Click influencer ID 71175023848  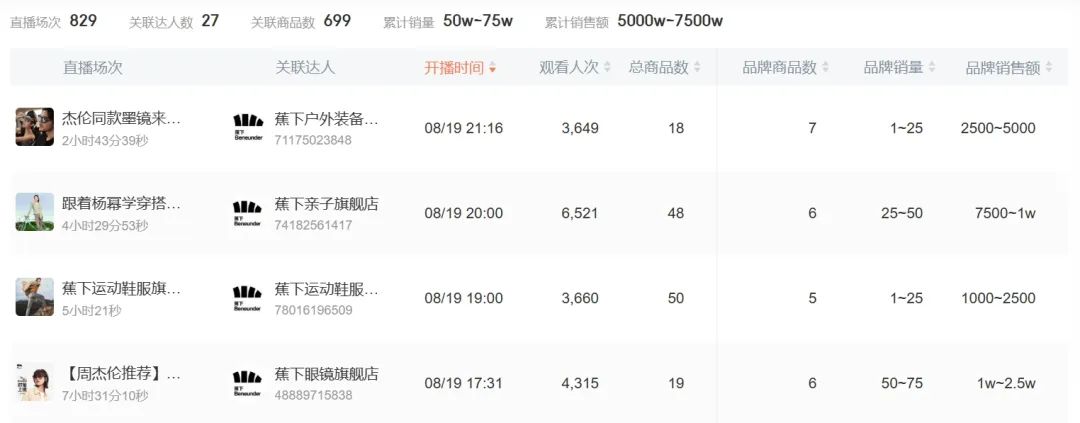tap(313, 141)
